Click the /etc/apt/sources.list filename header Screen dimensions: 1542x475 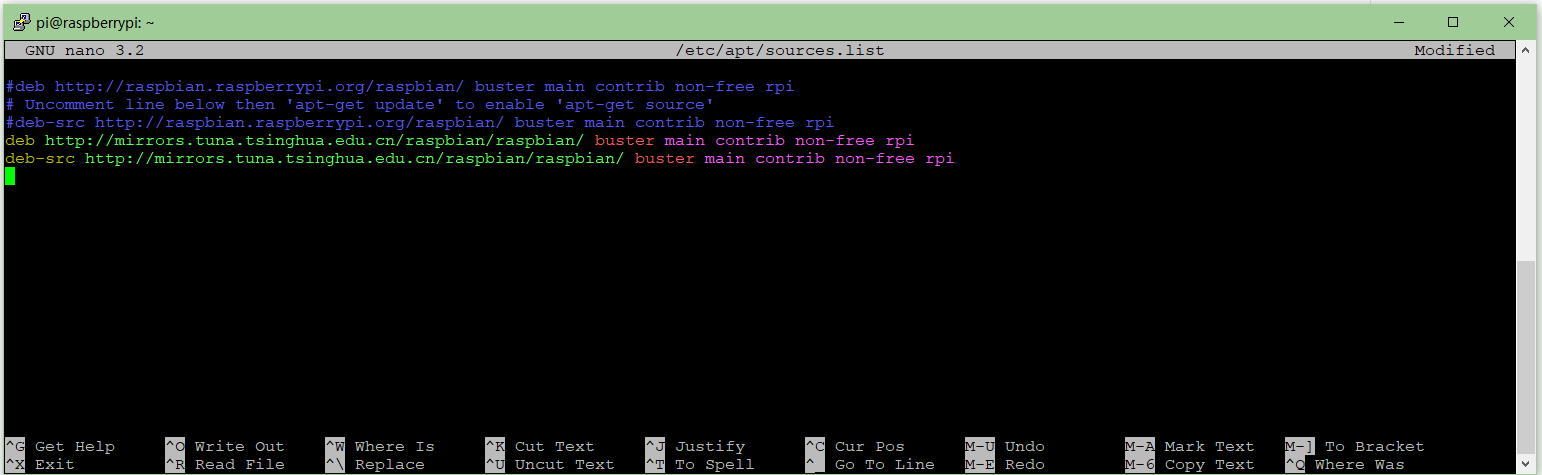click(x=780, y=50)
